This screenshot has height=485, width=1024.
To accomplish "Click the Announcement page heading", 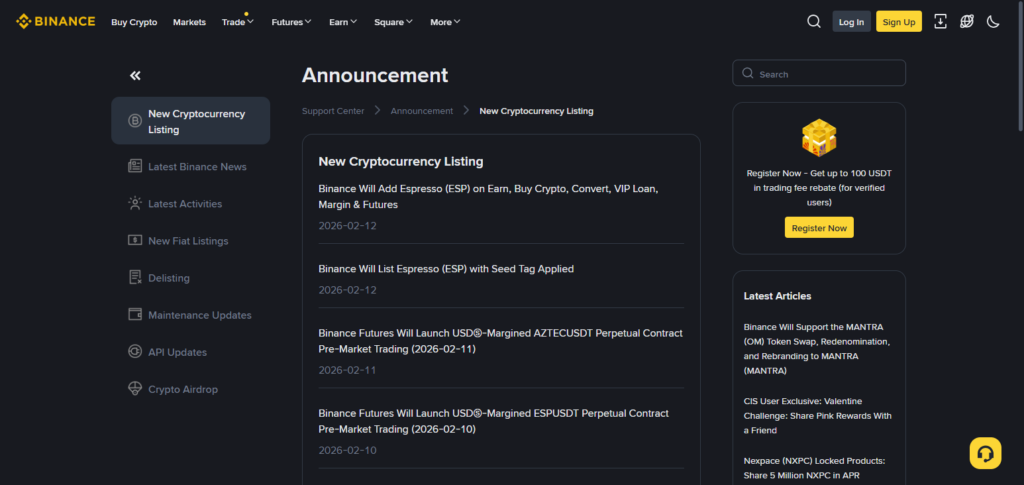I will (375, 75).
